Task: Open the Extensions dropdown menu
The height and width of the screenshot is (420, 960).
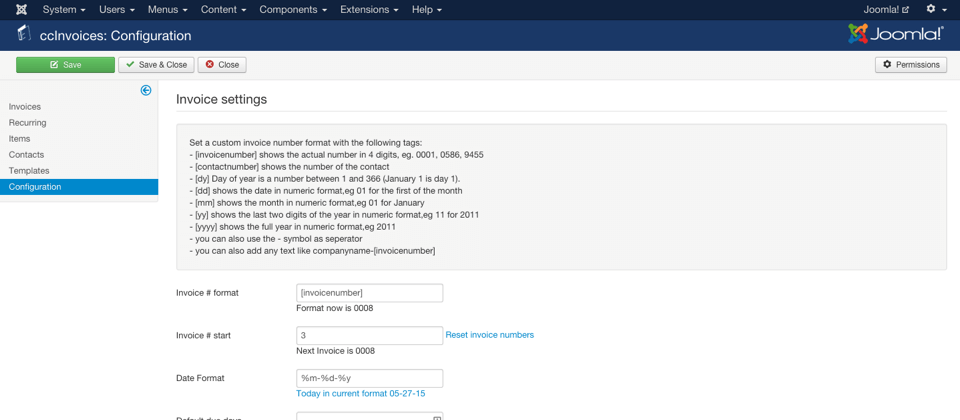Action: [369, 10]
